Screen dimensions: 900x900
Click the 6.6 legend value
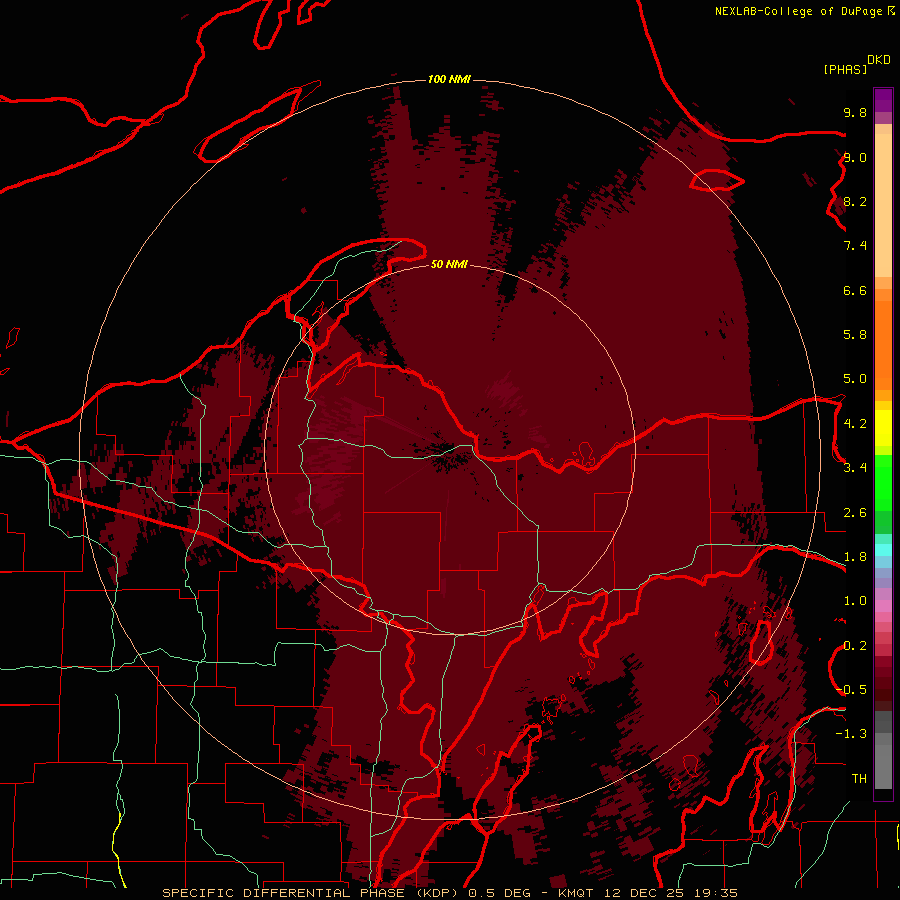[x=855, y=290]
